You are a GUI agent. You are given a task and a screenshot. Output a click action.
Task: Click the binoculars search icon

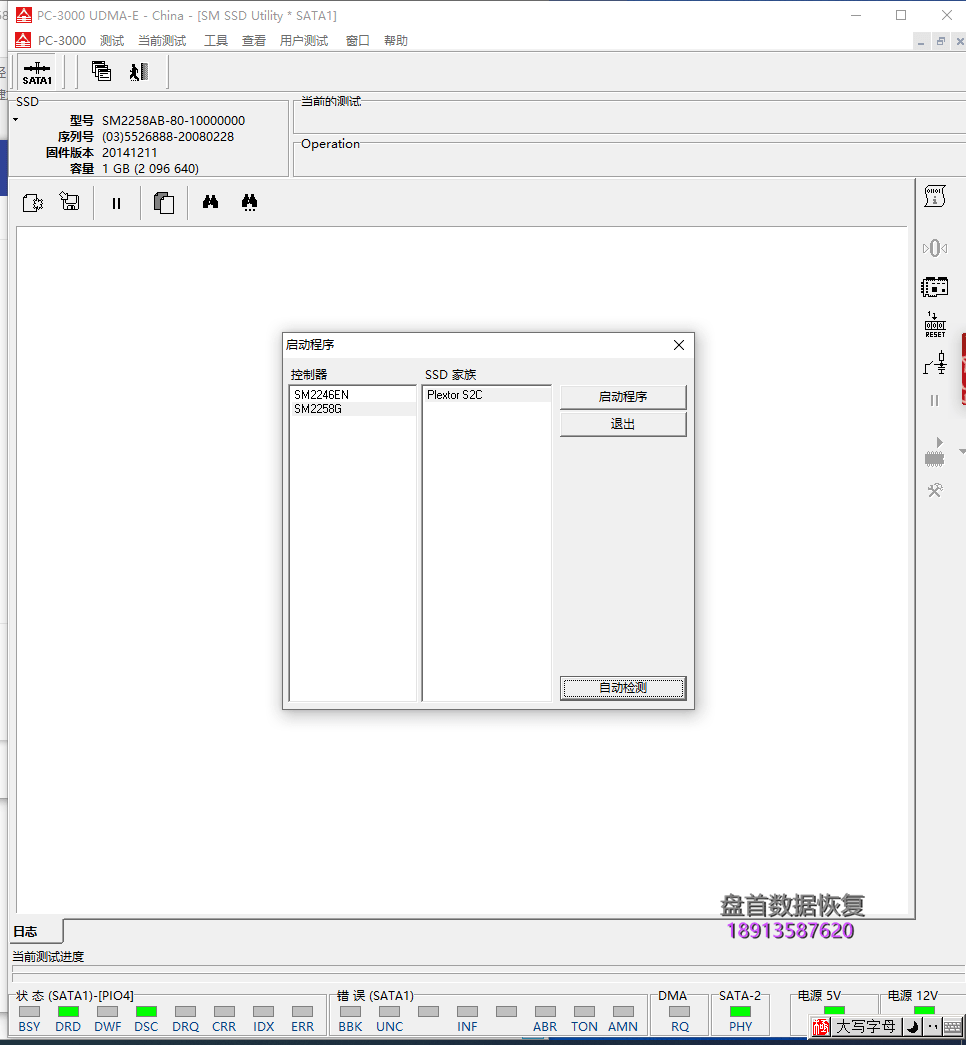(x=211, y=202)
